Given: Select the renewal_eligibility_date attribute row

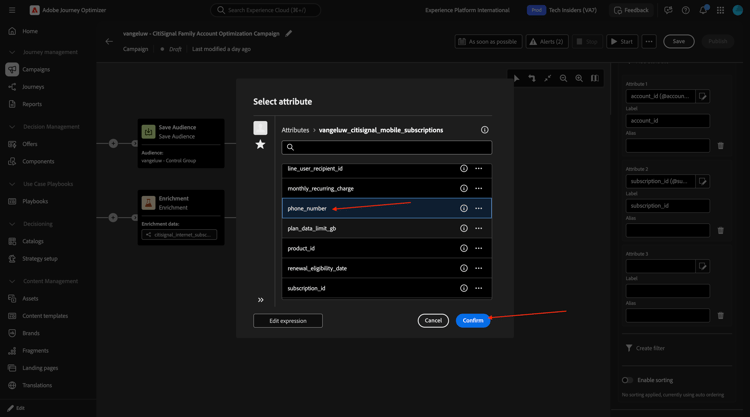Looking at the screenshot, I should click(386, 268).
